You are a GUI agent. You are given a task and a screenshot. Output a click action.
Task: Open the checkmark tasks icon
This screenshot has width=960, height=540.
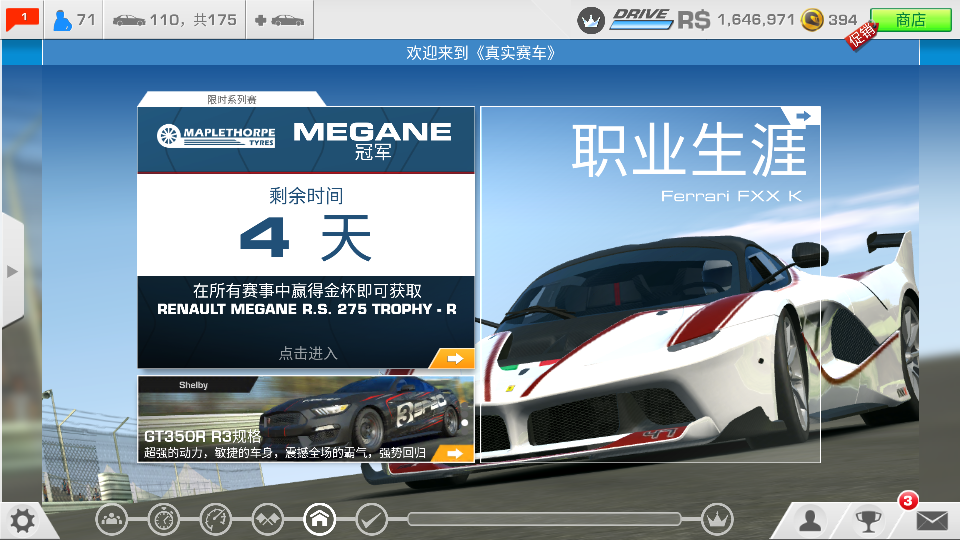pyautogui.click(x=372, y=520)
